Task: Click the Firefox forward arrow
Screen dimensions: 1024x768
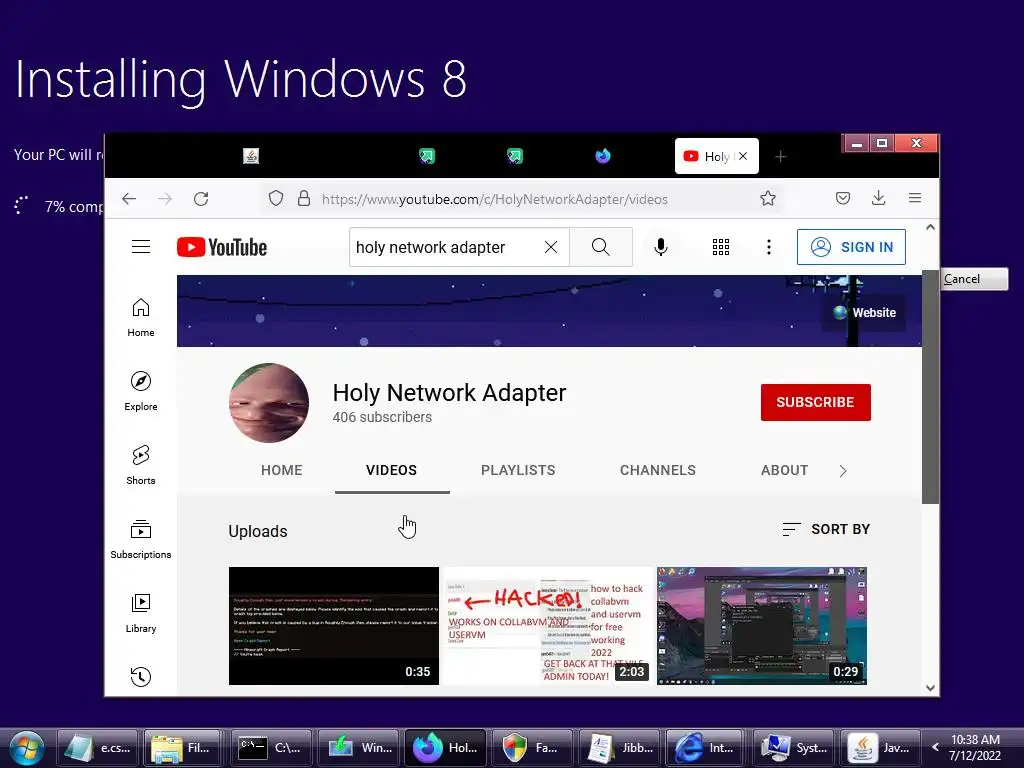Action: (x=165, y=199)
